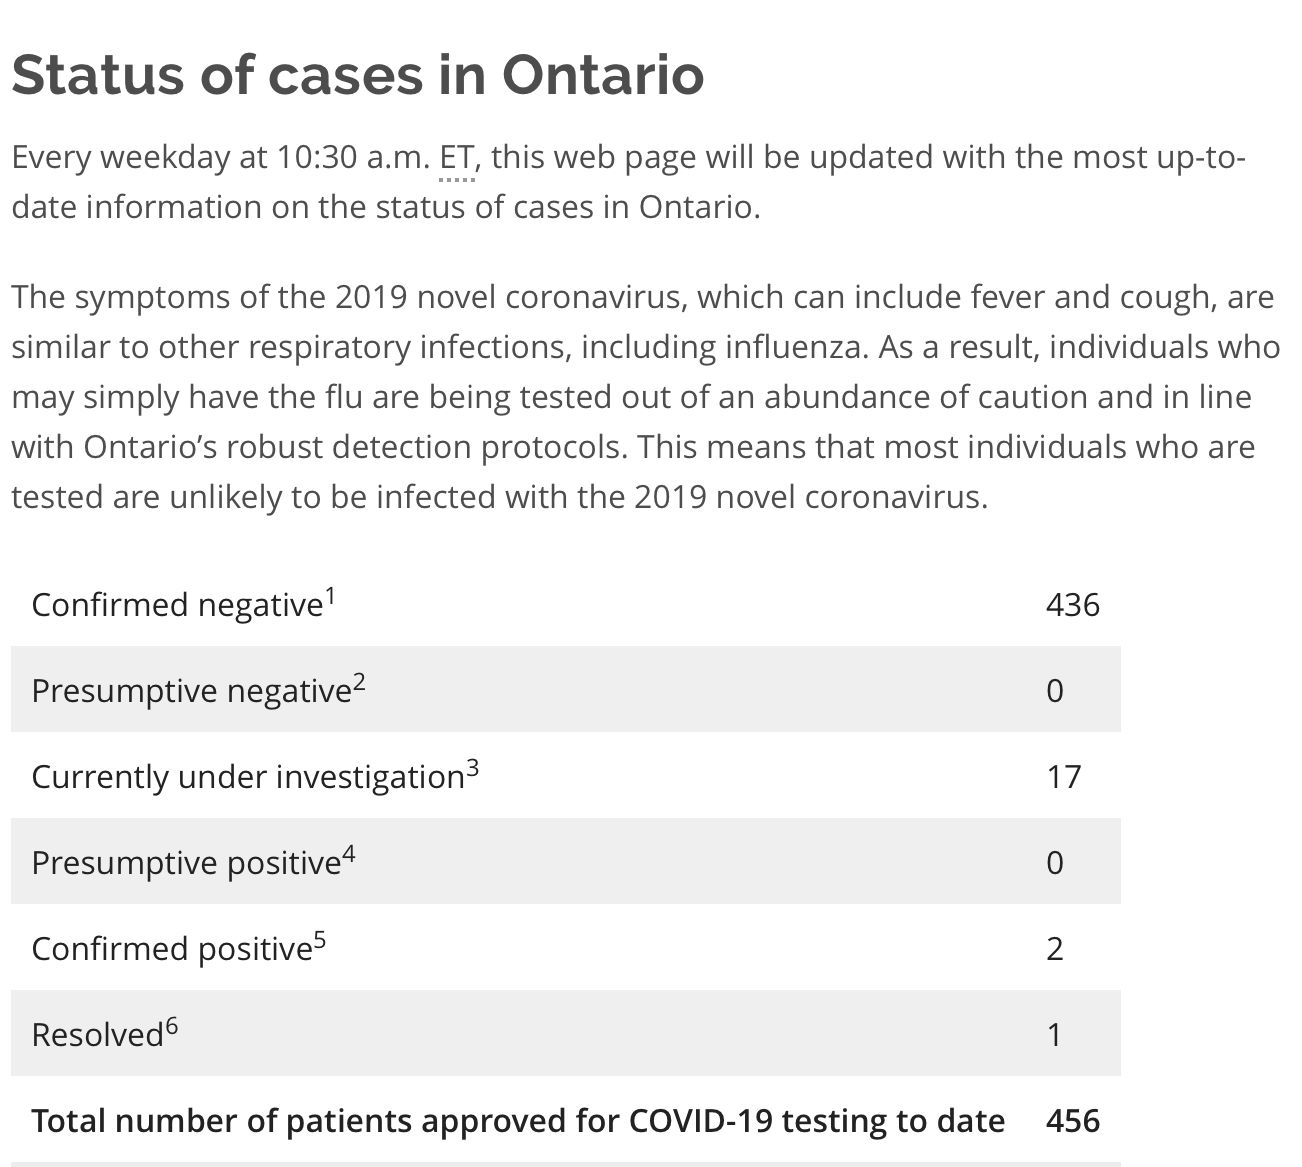Click the Confirmed positive value 2
This screenshot has height=1167, width=1302.
click(x=1055, y=948)
